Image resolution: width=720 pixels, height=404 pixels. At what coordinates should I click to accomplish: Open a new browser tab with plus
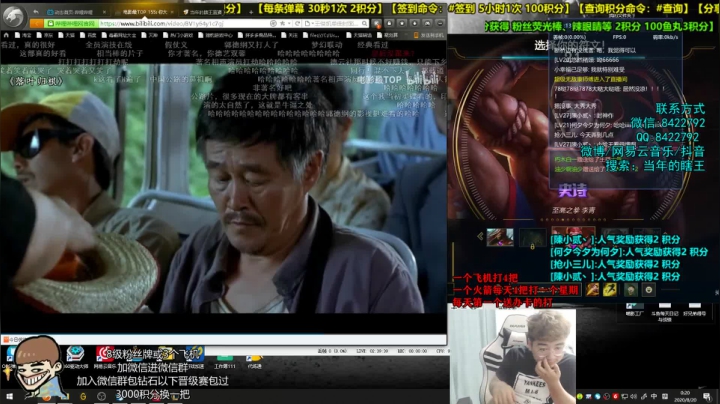coord(251,11)
